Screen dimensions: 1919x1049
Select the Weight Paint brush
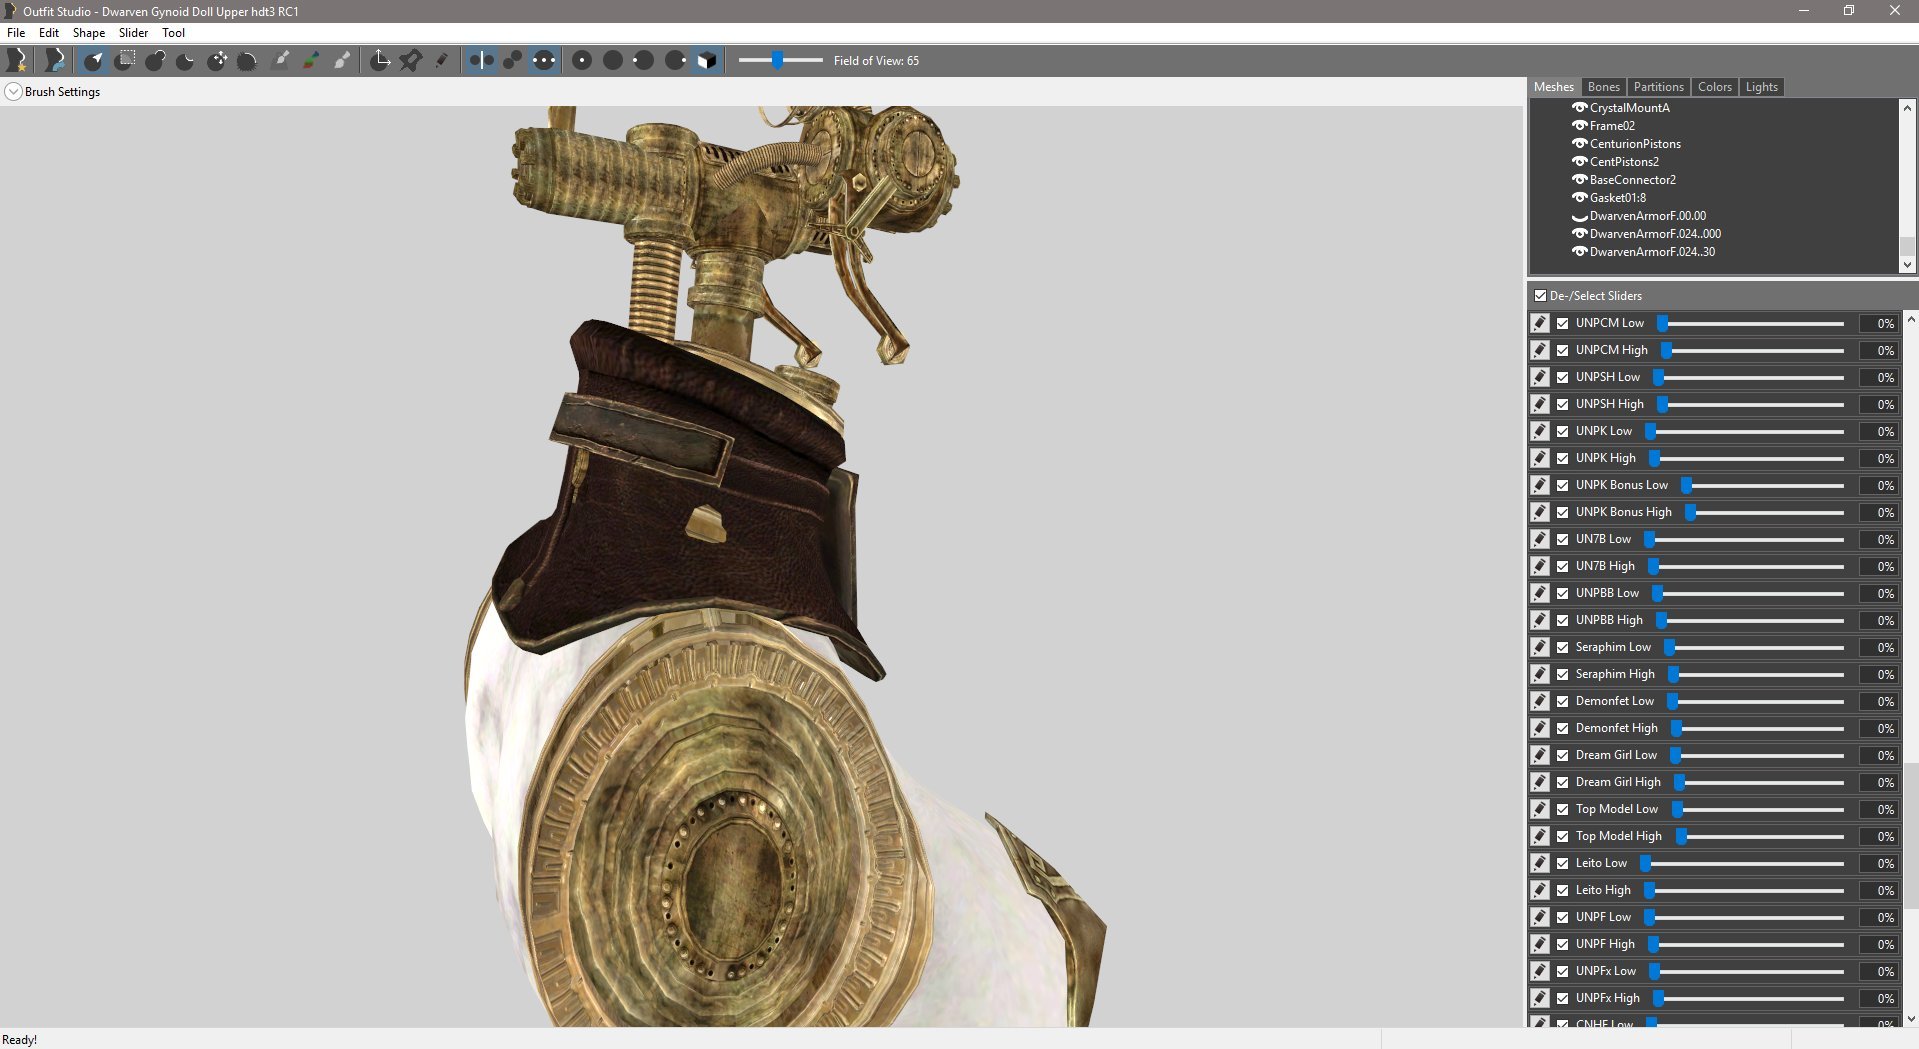281,60
